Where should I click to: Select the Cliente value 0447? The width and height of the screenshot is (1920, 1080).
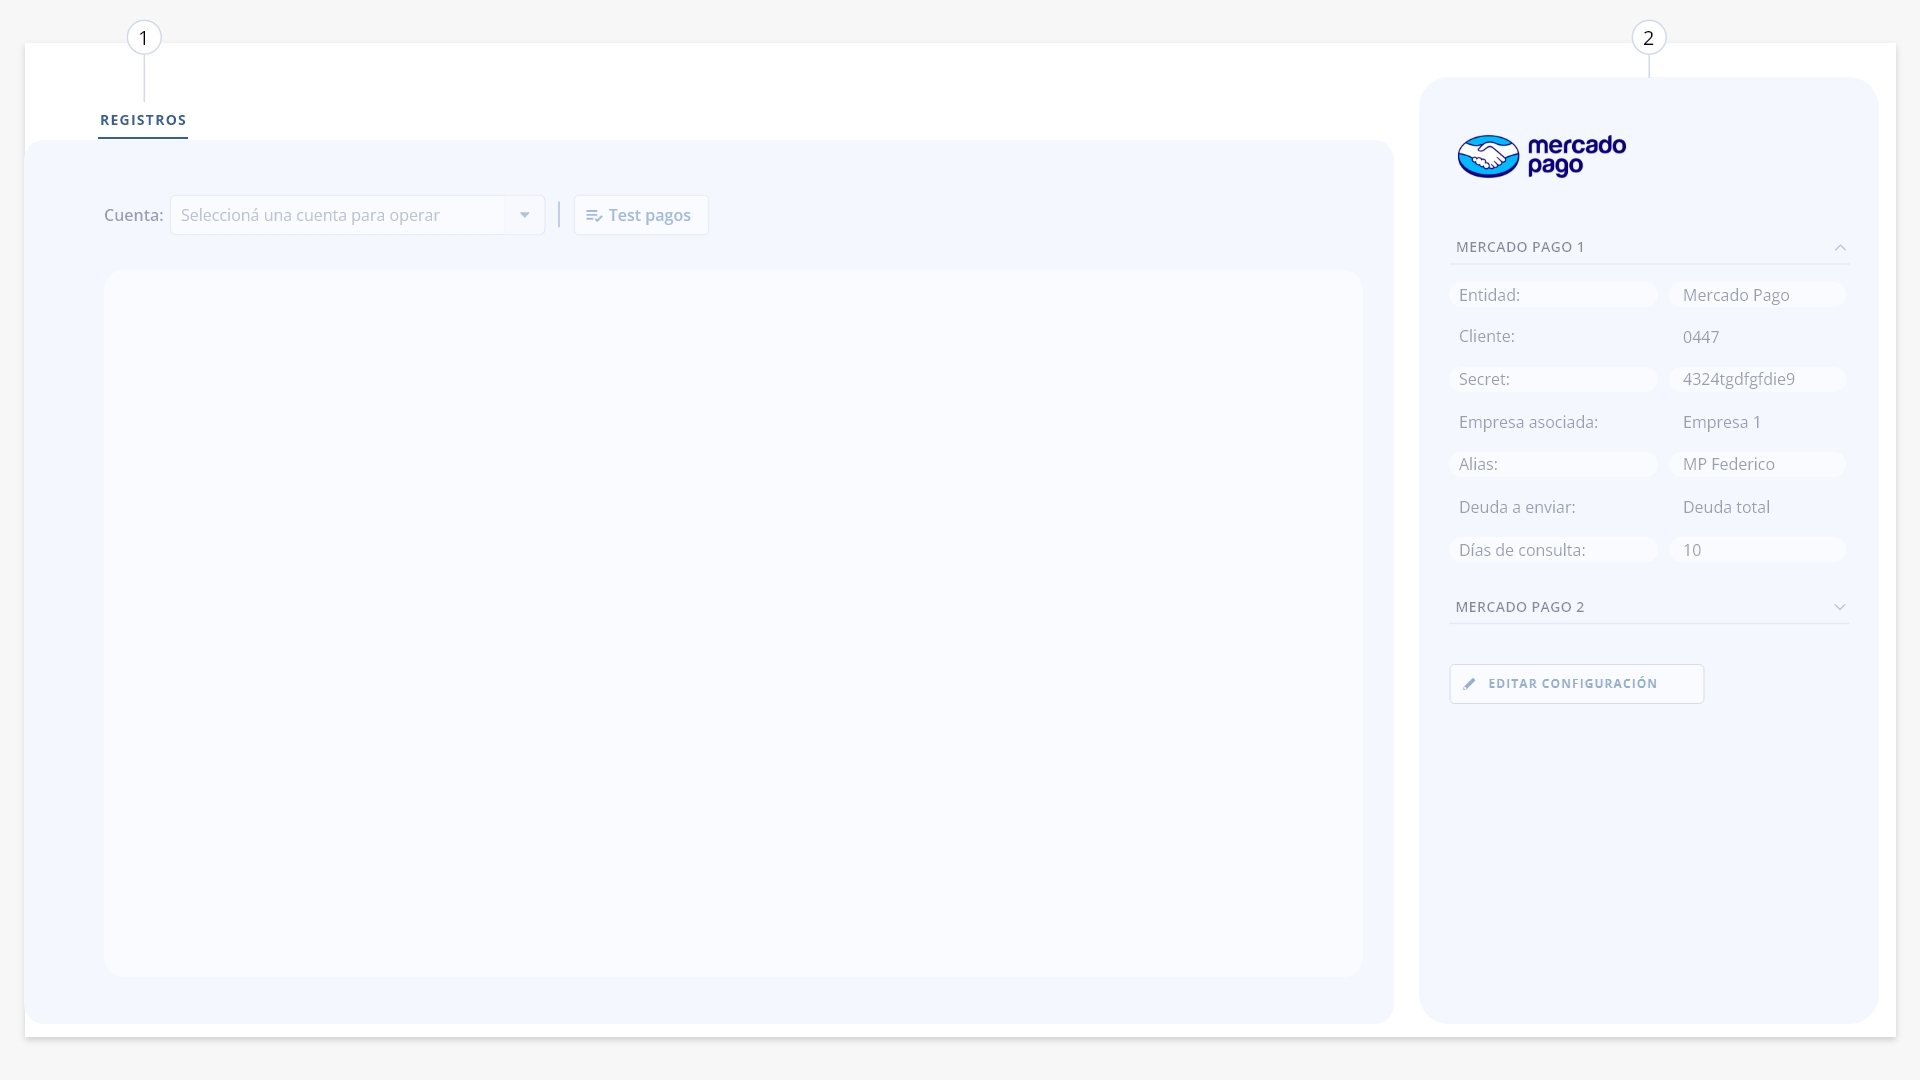1701,337
